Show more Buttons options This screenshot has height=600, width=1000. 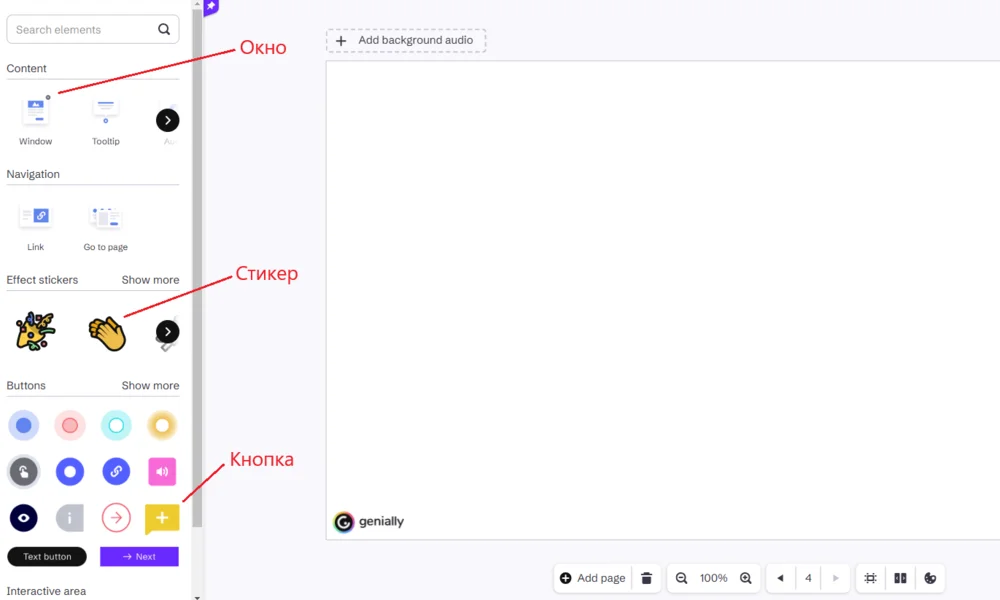click(x=151, y=386)
